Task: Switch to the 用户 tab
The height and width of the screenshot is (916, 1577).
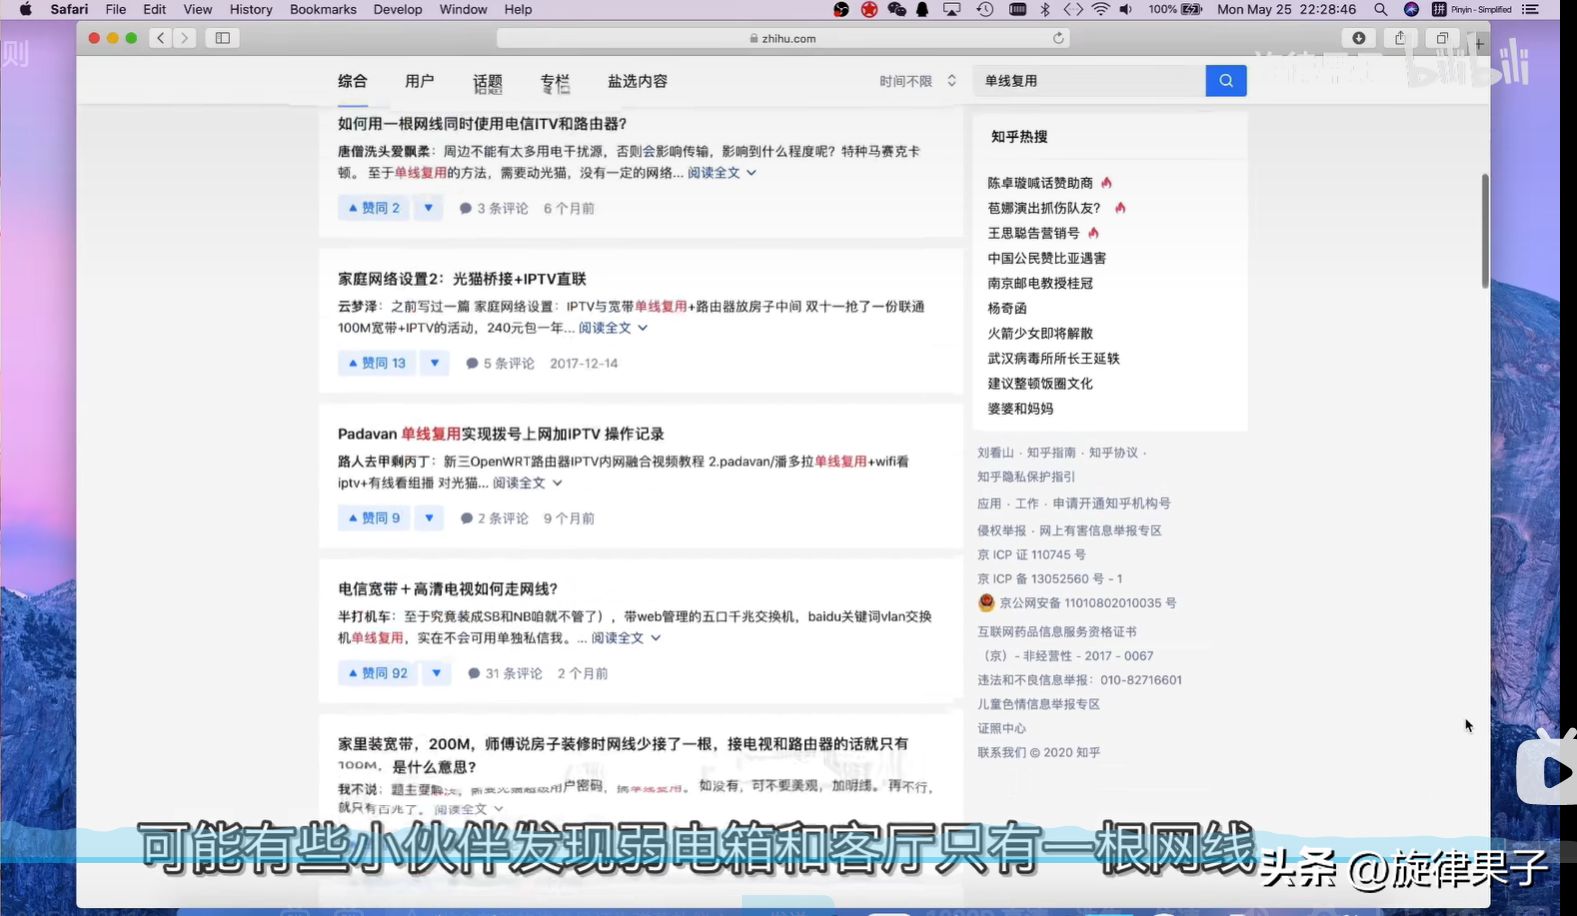Action: (420, 81)
